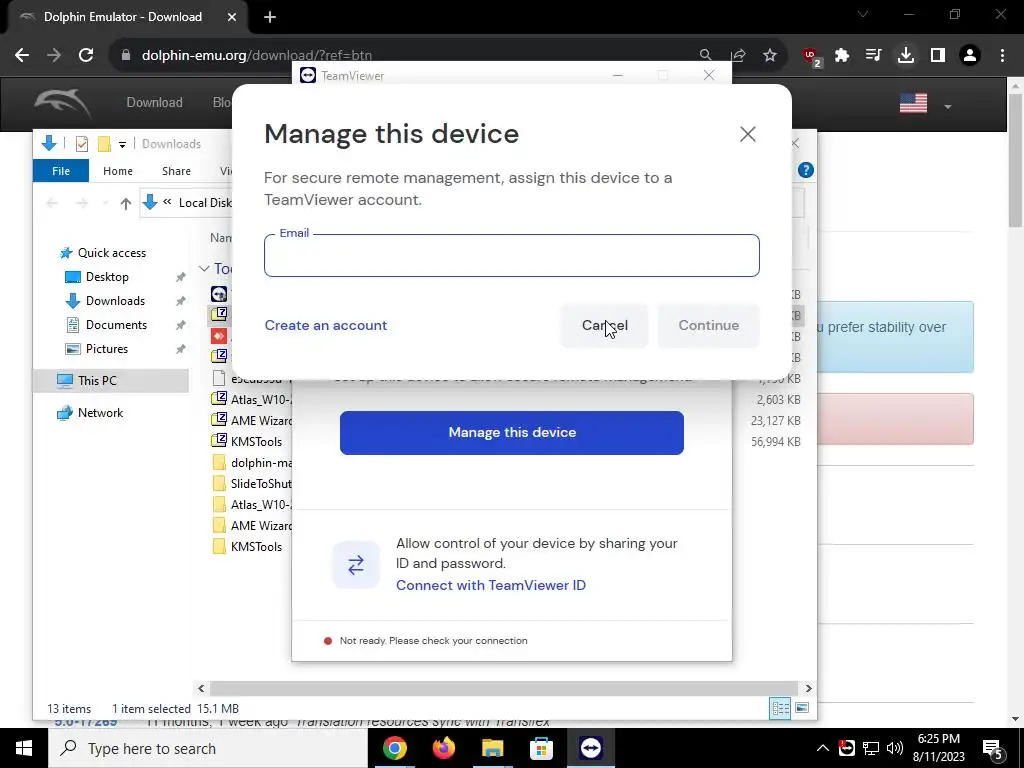Click the site lock icon in address bar
Screen dimensions: 1024x768
tap(126, 56)
